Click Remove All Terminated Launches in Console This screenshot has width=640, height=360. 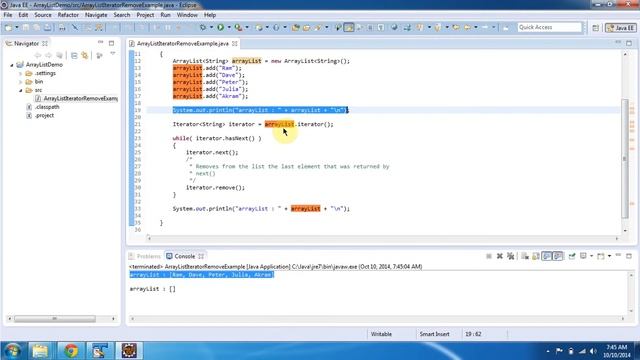click(510, 256)
